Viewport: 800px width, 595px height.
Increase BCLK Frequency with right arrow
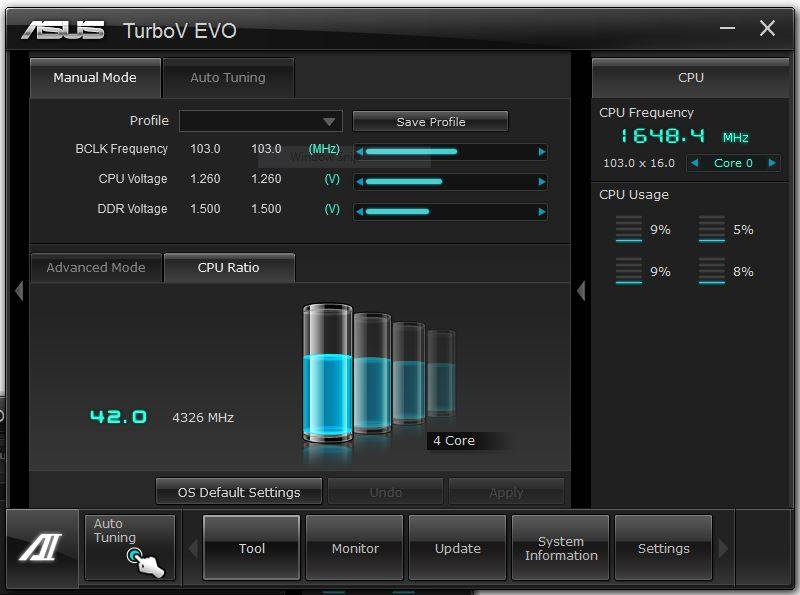coord(542,152)
